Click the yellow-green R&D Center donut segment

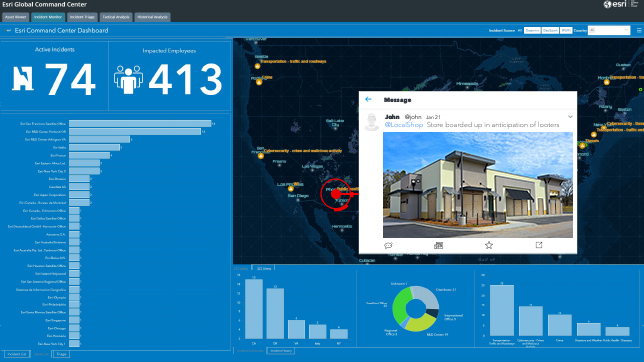click(x=421, y=323)
